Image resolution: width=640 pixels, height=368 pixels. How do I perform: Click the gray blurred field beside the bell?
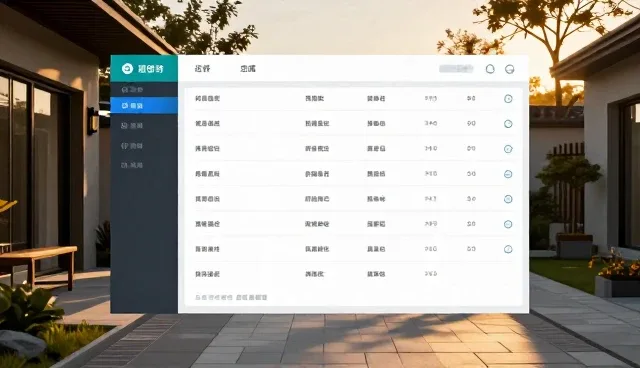point(456,69)
